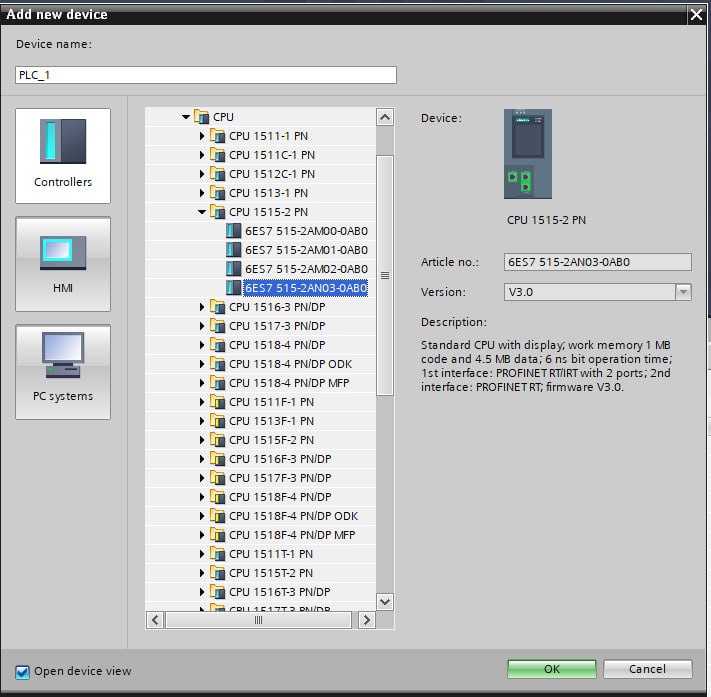Screen dimensions: 711x697
Task: Click scroll down arrow of device tree
Action: pyautogui.click(x=385, y=602)
